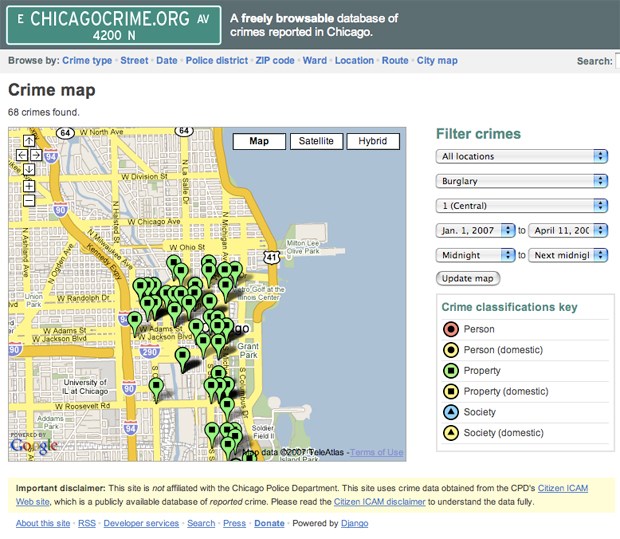The image size is (620, 539).
Task: Open the 1 (Central) district dropdown
Action: (x=522, y=206)
